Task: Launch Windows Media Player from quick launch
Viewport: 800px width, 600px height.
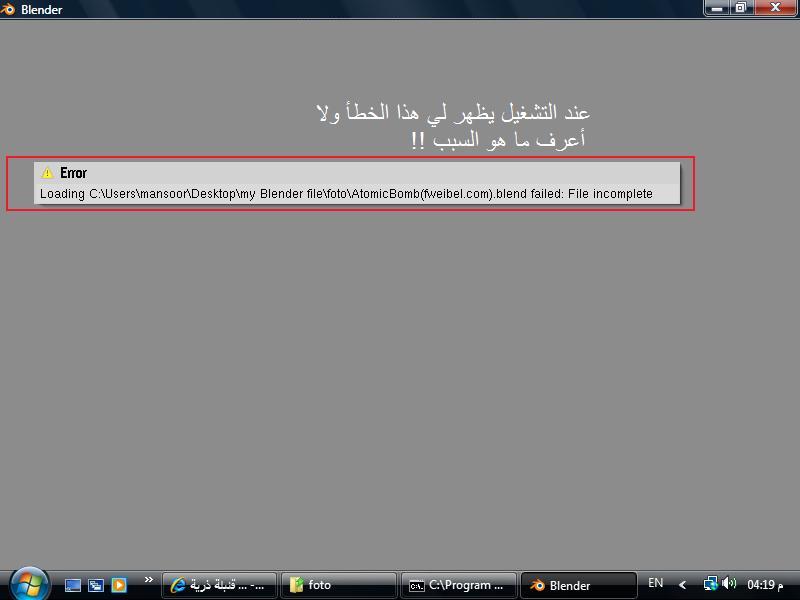Action: pyautogui.click(x=119, y=585)
